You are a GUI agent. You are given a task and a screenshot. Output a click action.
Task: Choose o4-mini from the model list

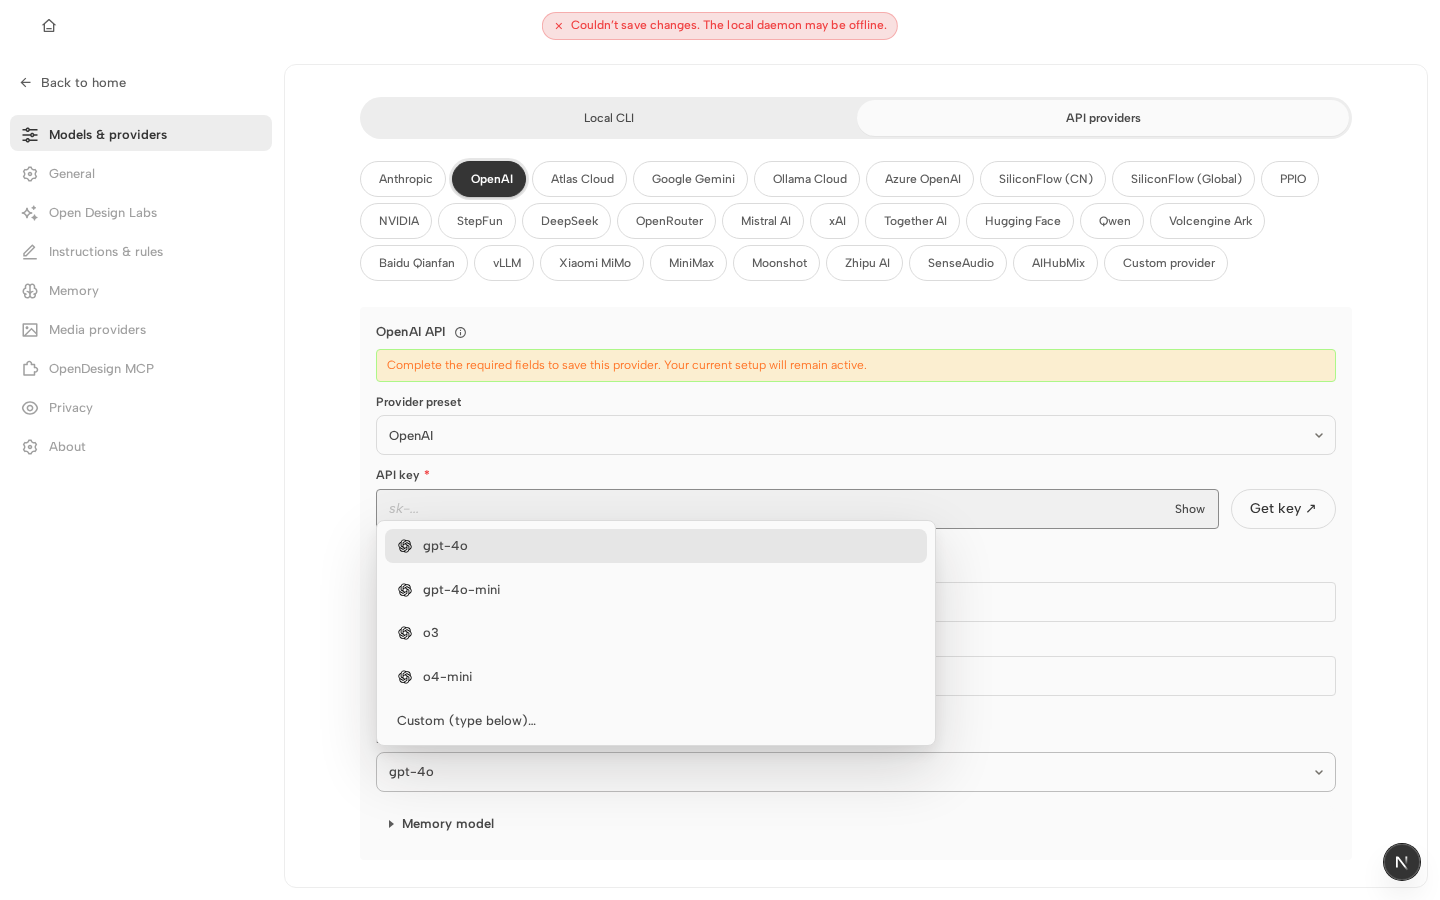[x=656, y=677]
